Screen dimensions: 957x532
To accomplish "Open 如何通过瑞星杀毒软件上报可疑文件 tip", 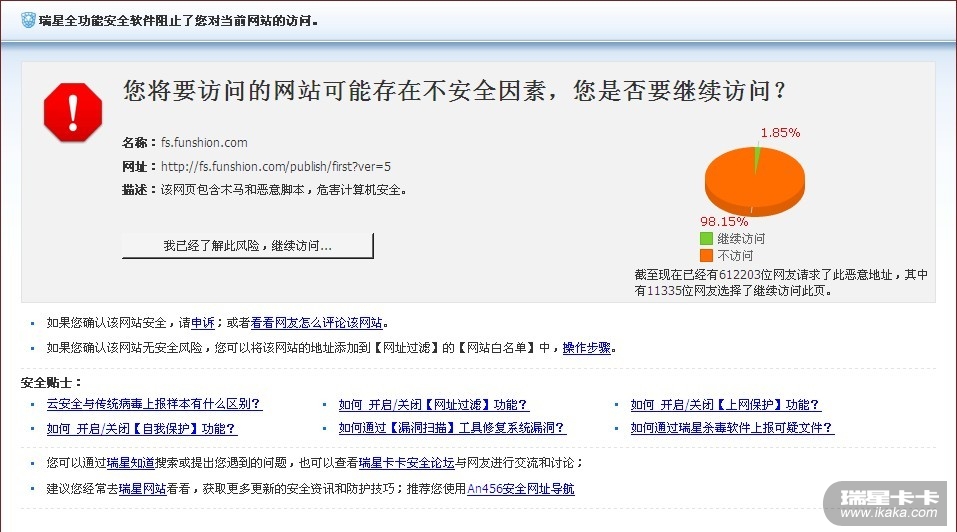I will tap(732, 428).
